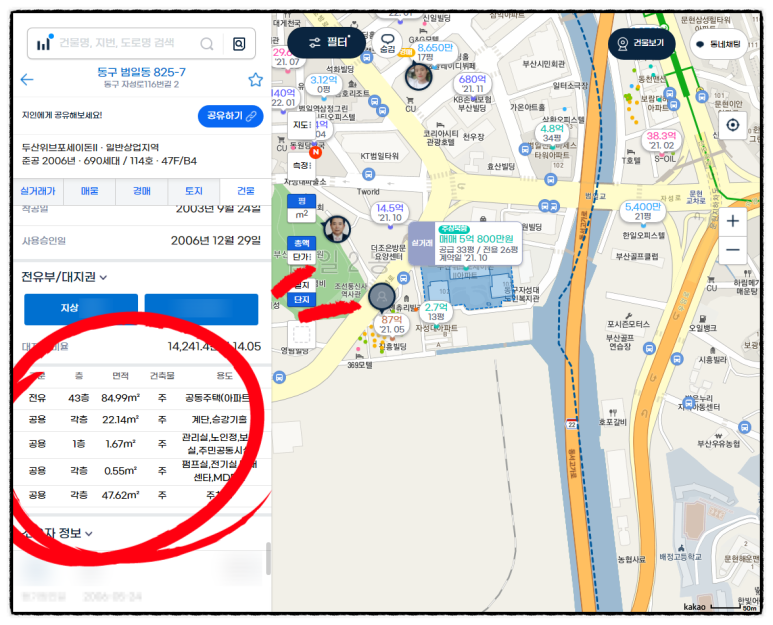Select the 14.5억 '21.10 price marker
Image resolution: width=773 pixels, height=625 pixels.
(389, 213)
